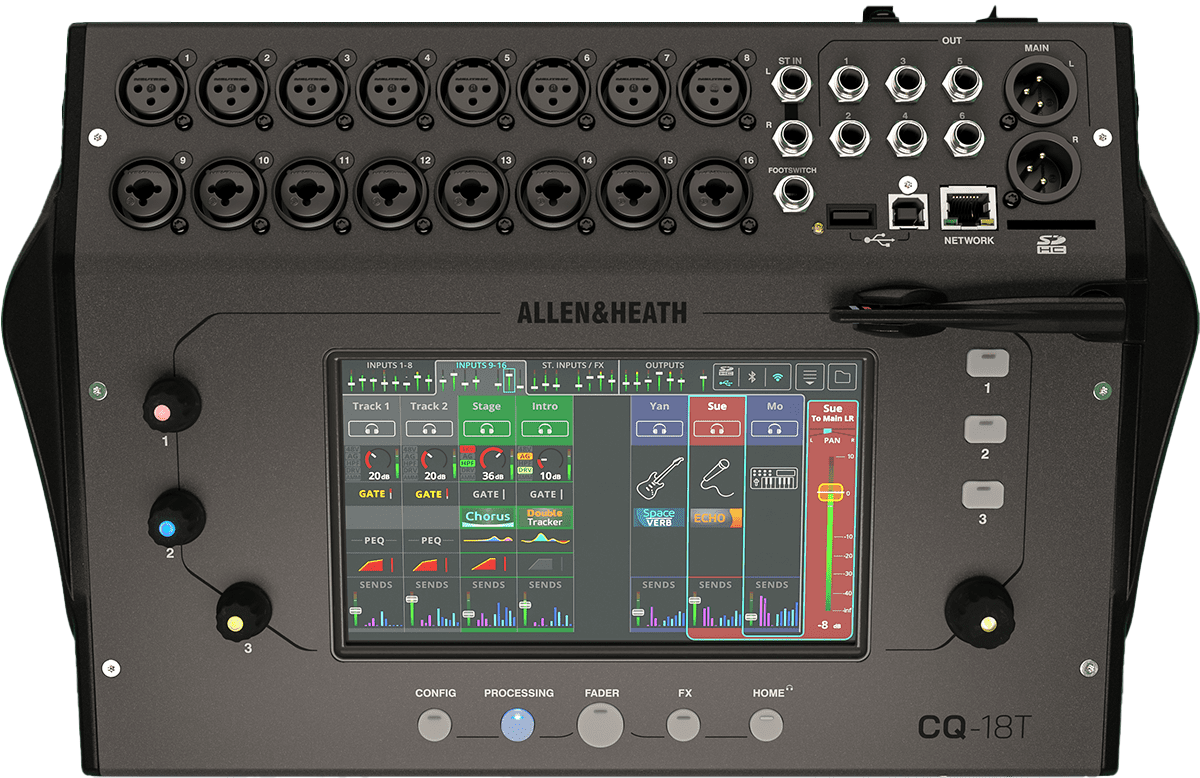Viewport: 1200px width, 778px height.
Task: Push soft key 1 on right side
Action: tap(987, 363)
